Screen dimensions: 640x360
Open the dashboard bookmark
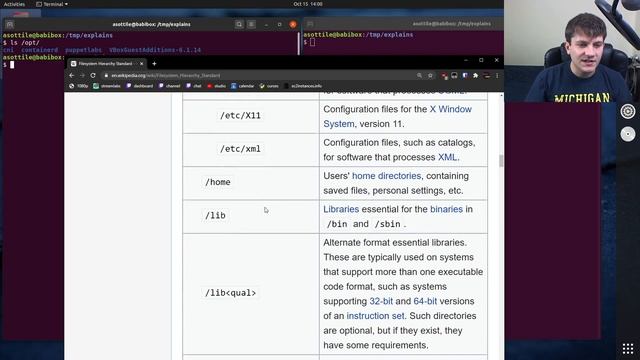coord(139,86)
